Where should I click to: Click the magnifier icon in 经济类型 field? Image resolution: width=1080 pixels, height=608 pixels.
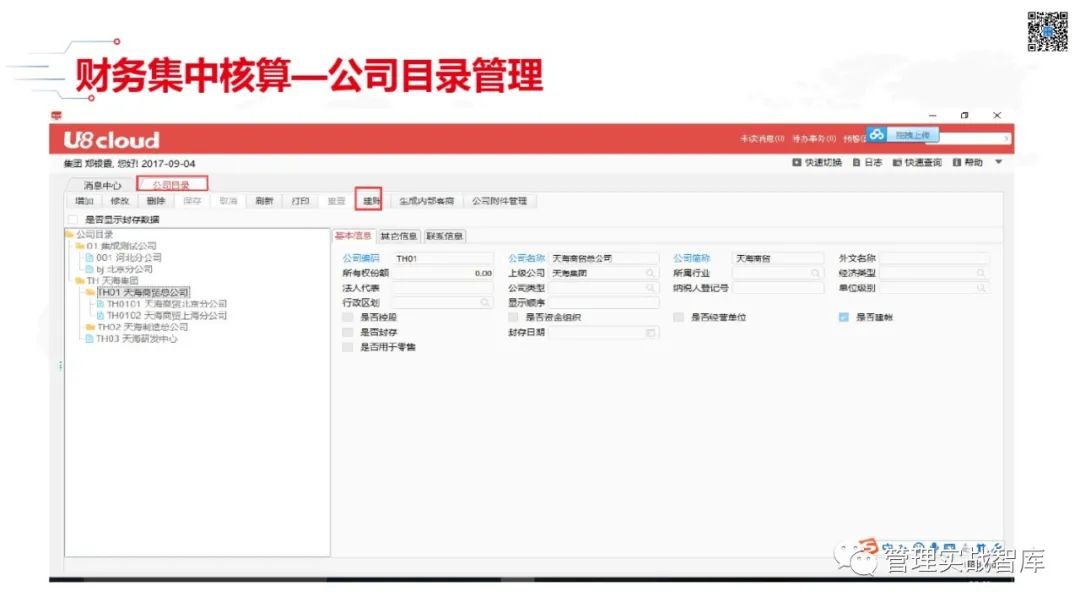pyautogui.click(x=981, y=273)
